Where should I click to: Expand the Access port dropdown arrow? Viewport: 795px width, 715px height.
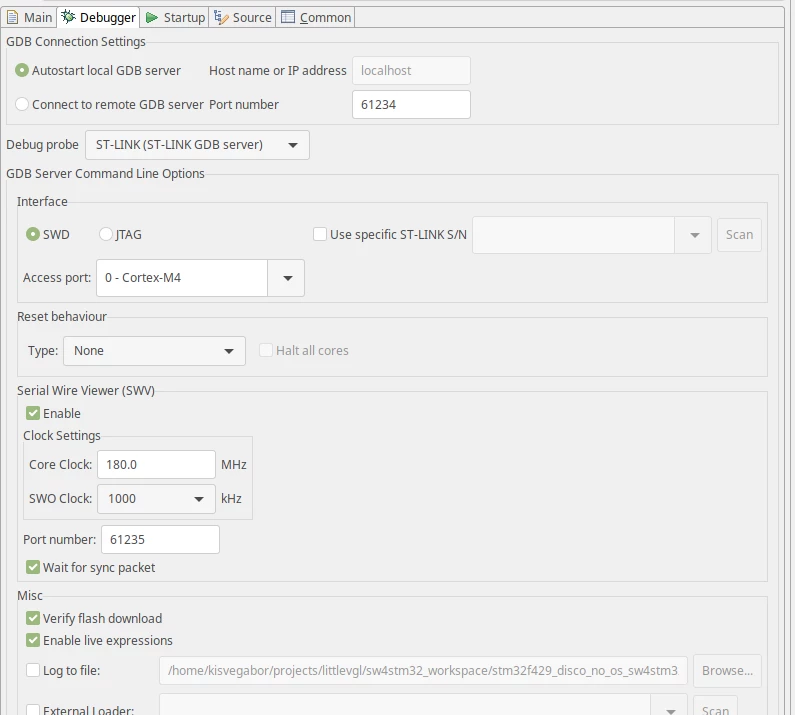[286, 278]
